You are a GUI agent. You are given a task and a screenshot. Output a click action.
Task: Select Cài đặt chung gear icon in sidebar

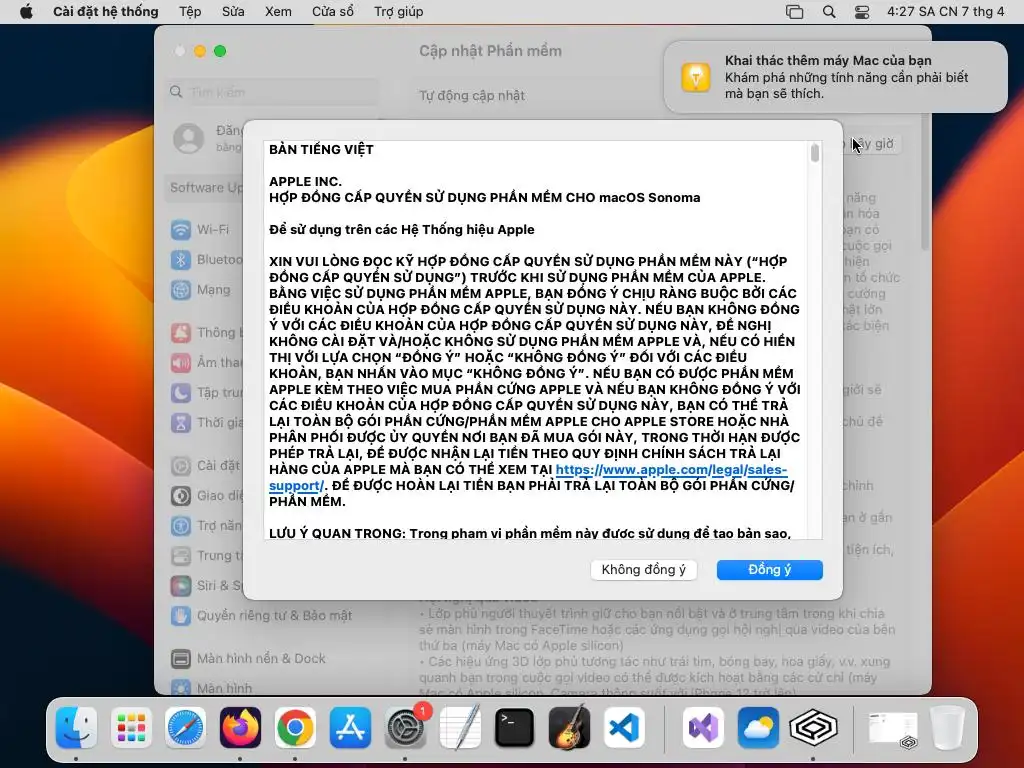(181, 466)
